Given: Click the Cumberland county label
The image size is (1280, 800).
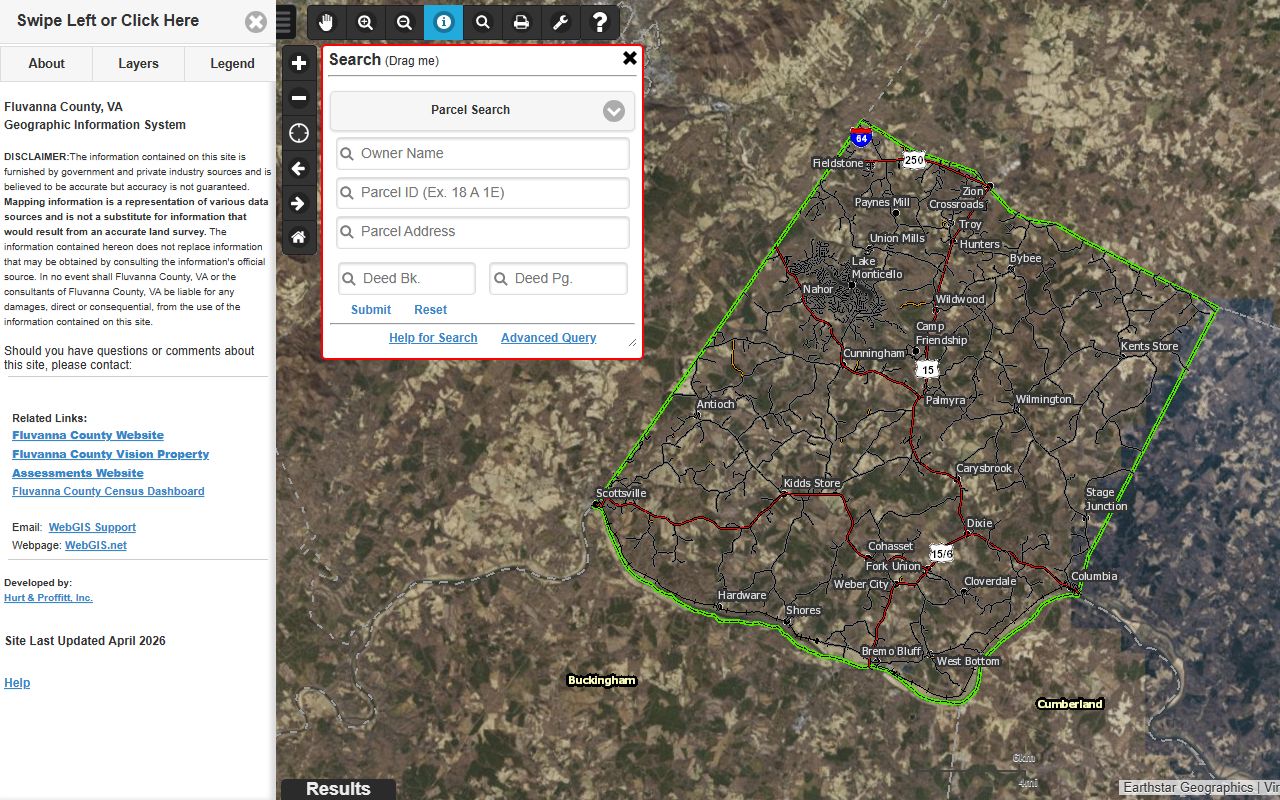Looking at the screenshot, I should pos(1069,704).
